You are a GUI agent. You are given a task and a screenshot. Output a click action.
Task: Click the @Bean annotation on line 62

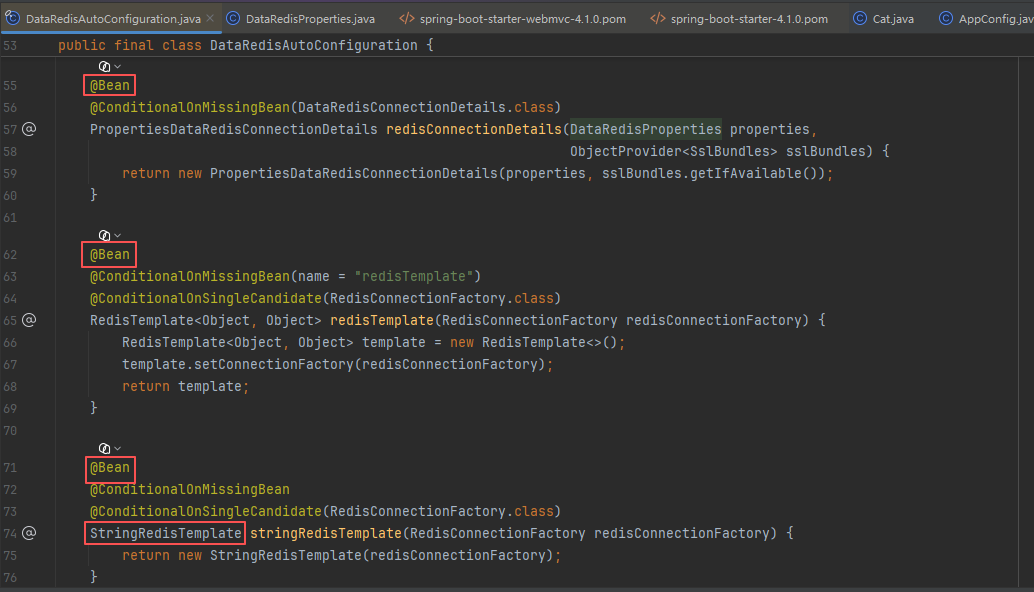pyautogui.click(x=109, y=254)
